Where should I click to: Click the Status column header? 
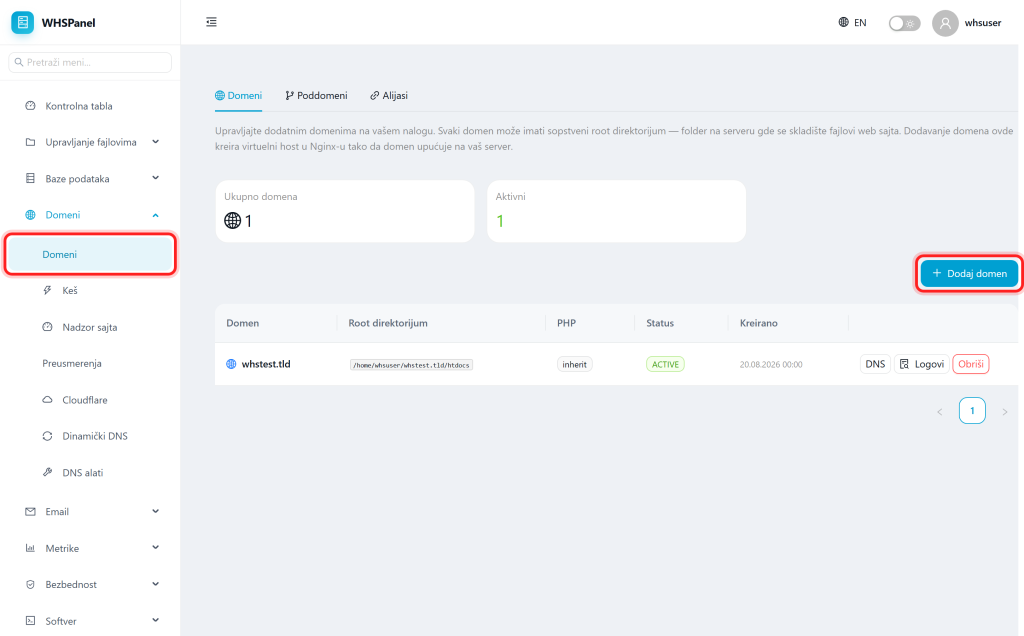click(x=660, y=323)
